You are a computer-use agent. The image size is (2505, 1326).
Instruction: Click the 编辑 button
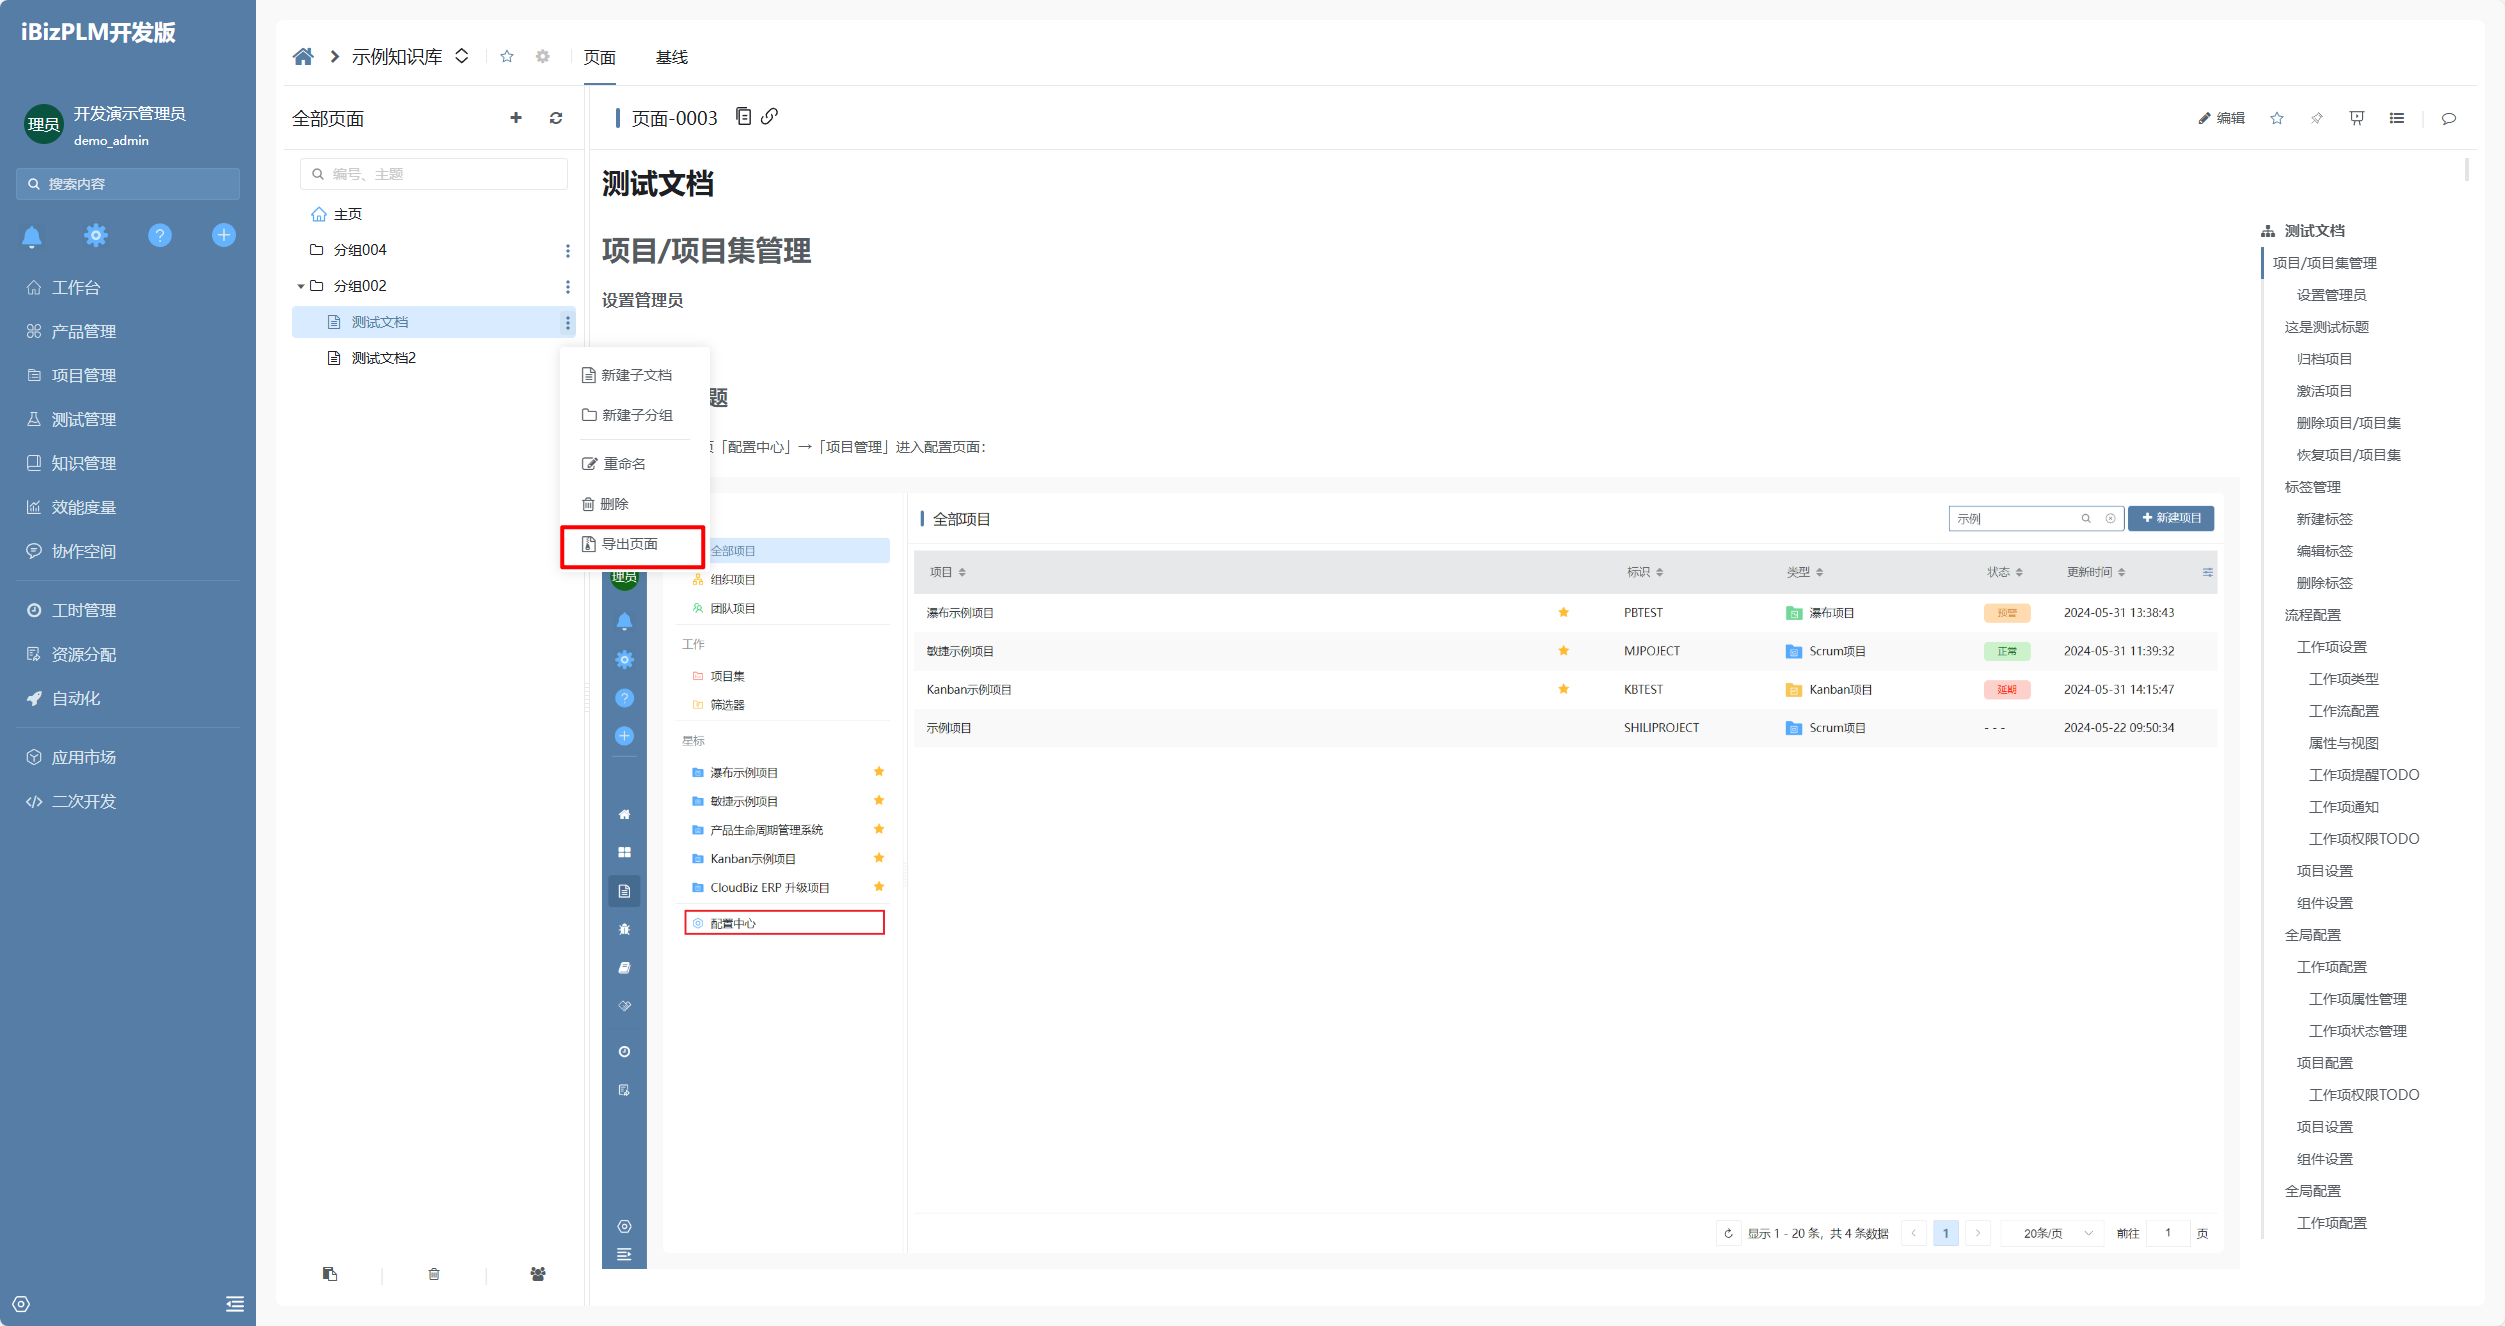[2221, 118]
